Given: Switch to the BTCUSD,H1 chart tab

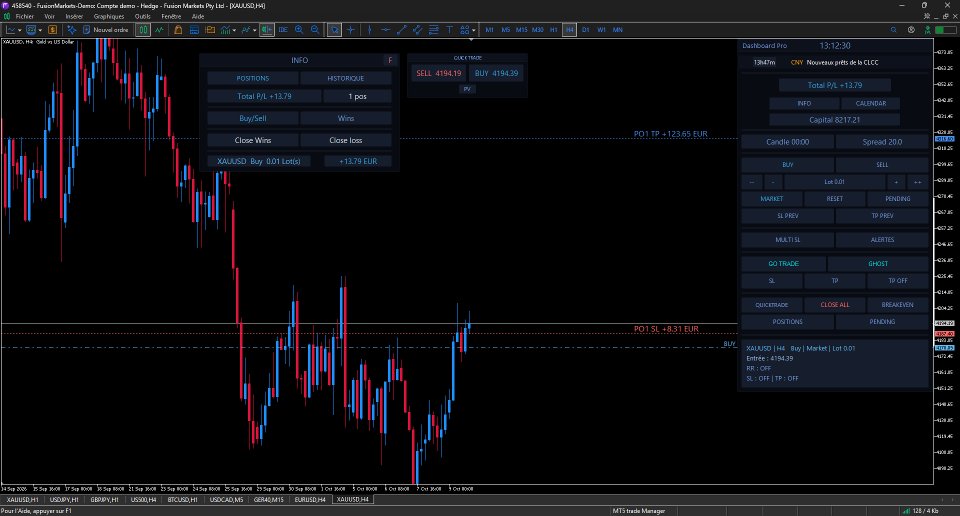Looking at the screenshot, I should 182,499.
